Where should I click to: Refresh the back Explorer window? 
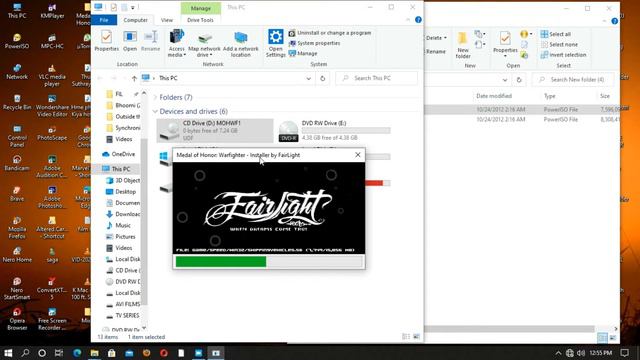[x=519, y=80]
